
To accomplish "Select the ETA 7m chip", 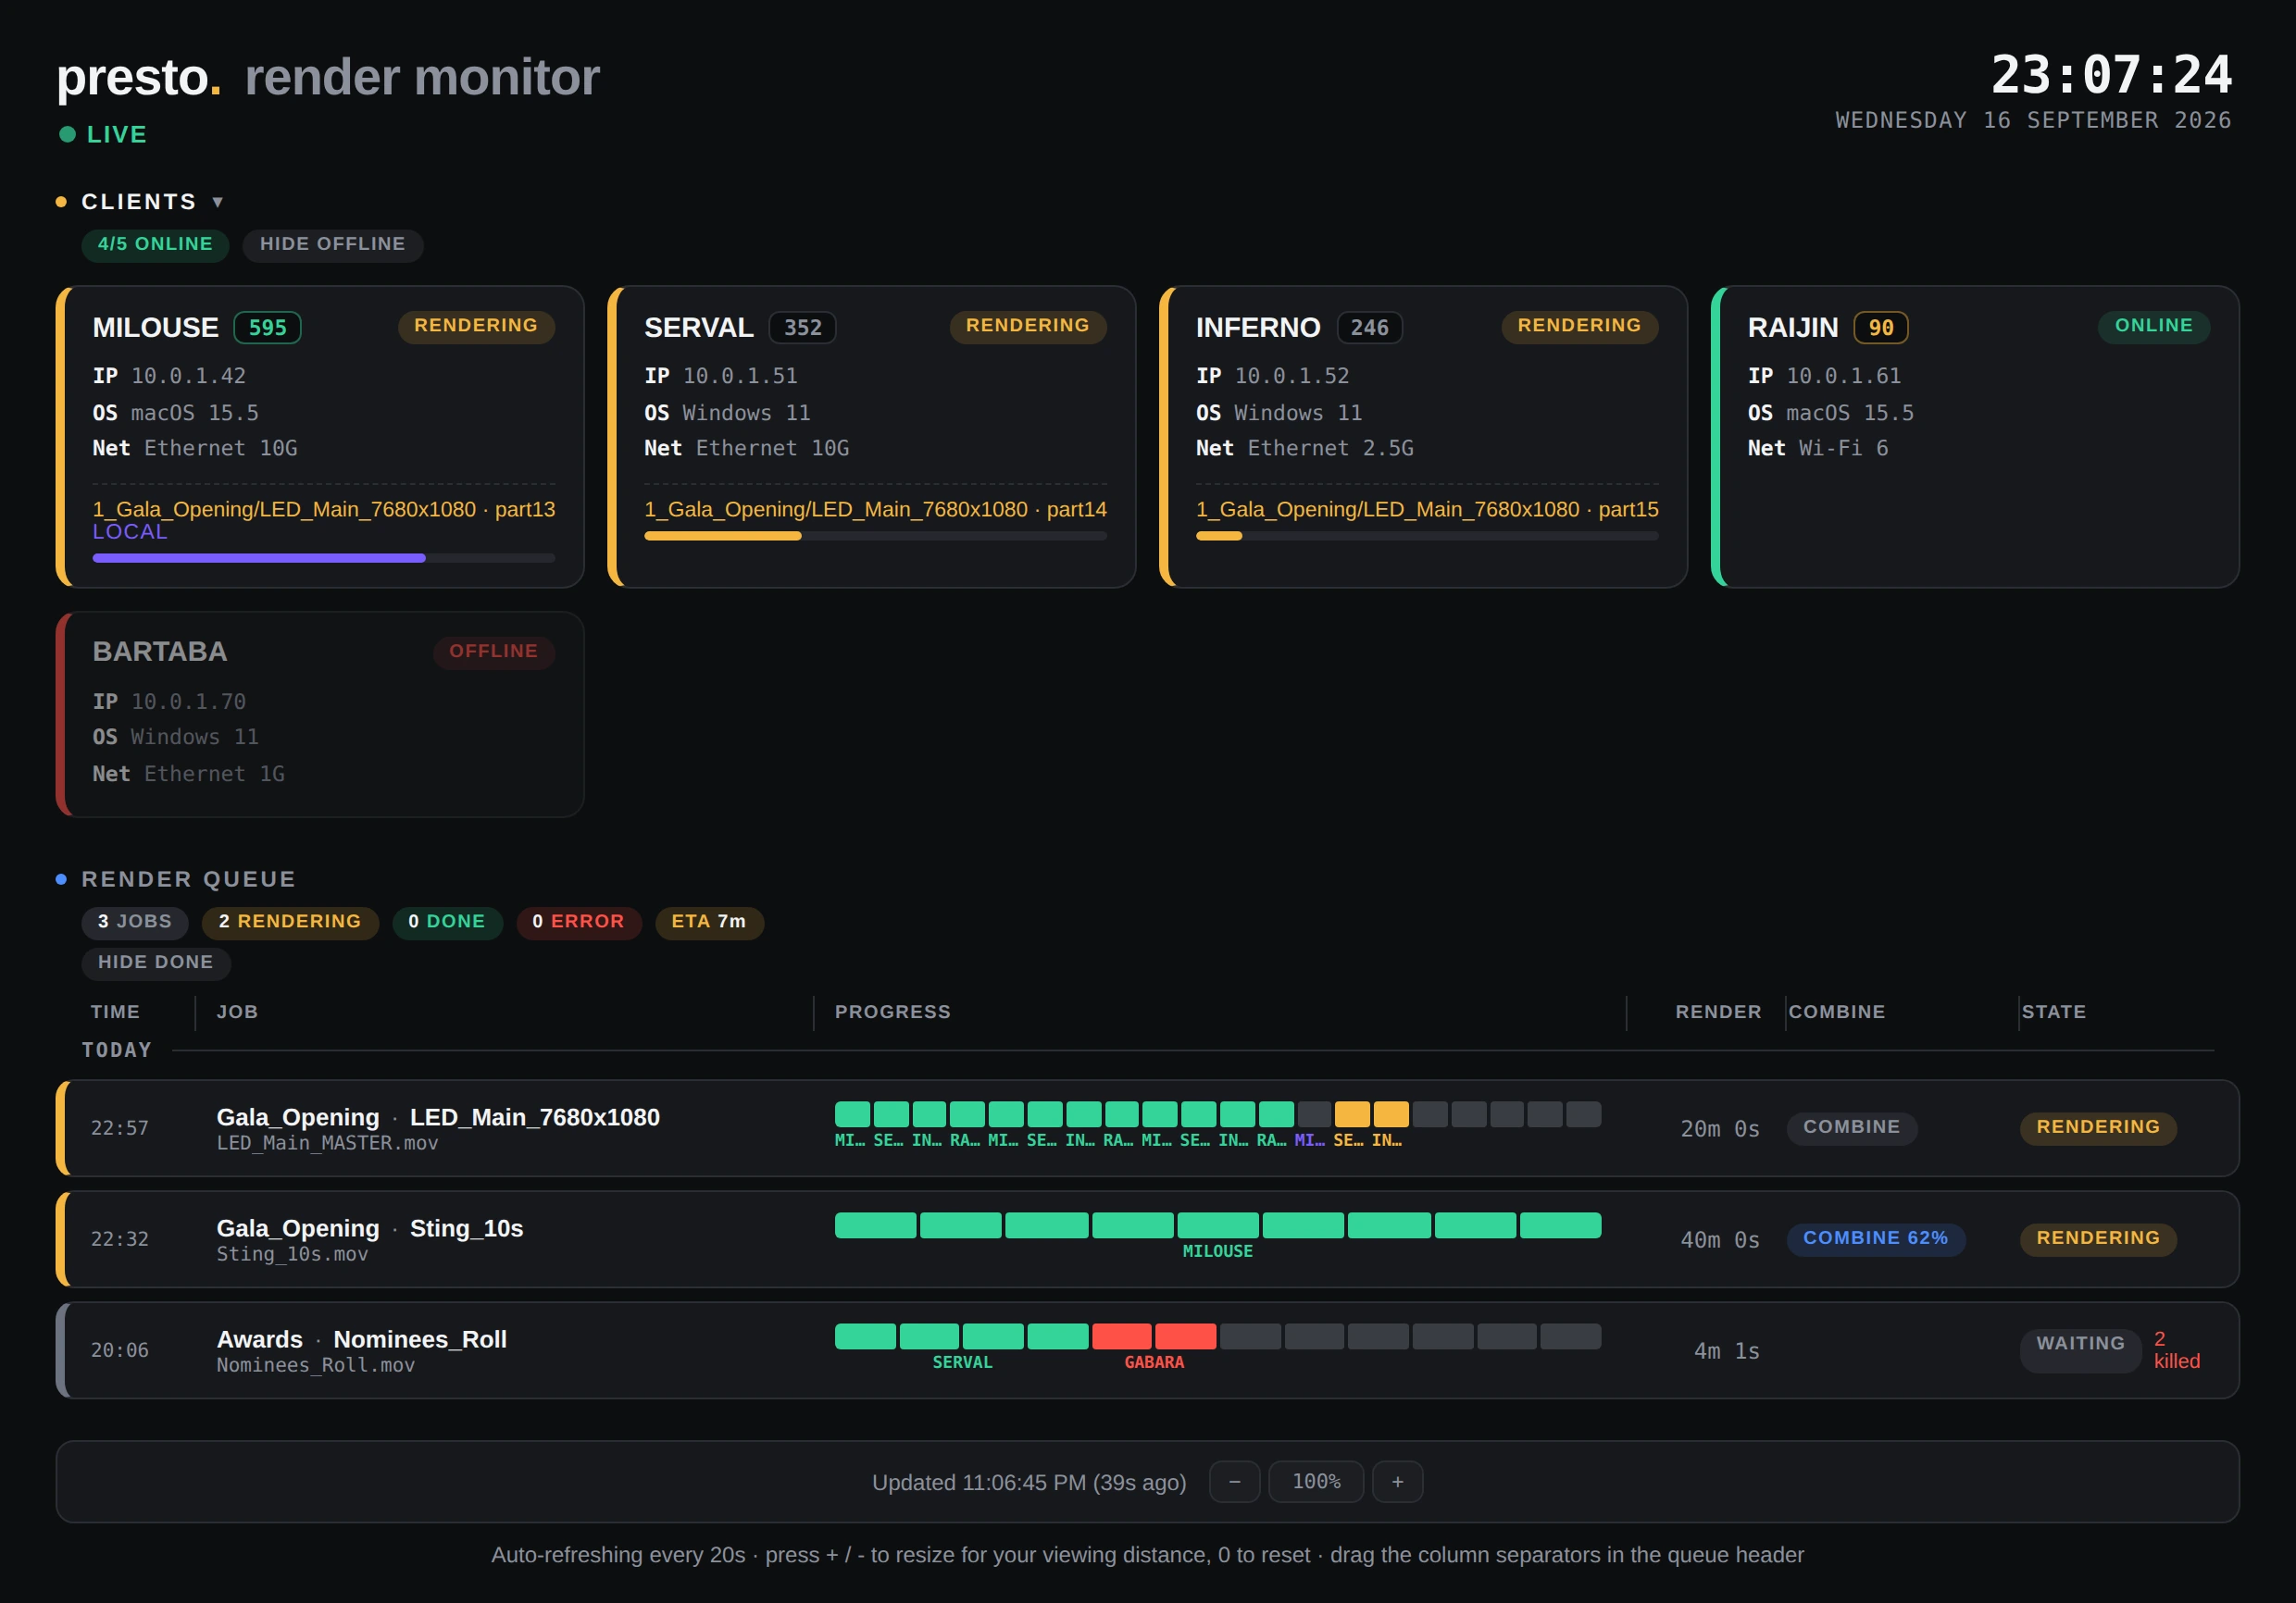I will pos(709,922).
